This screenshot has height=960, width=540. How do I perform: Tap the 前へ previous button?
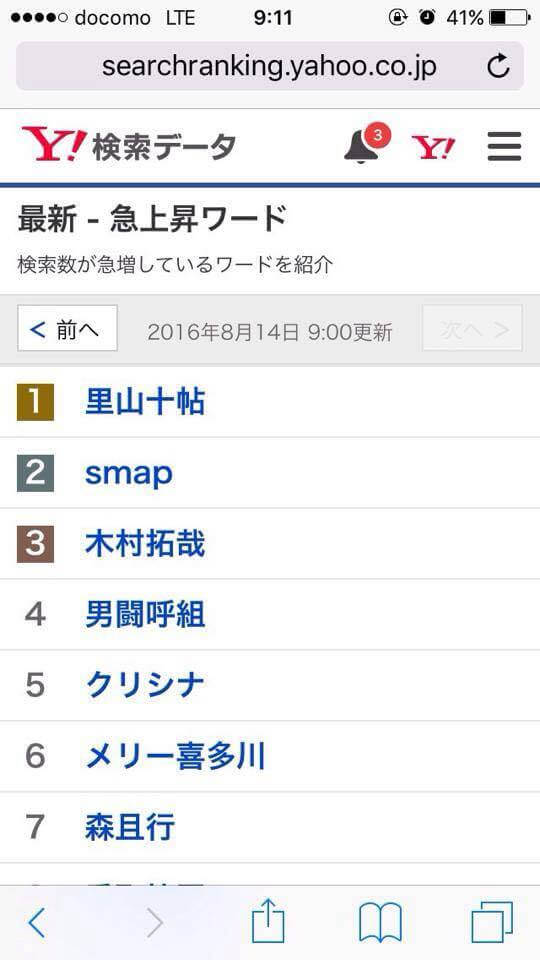click(x=67, y=329)
